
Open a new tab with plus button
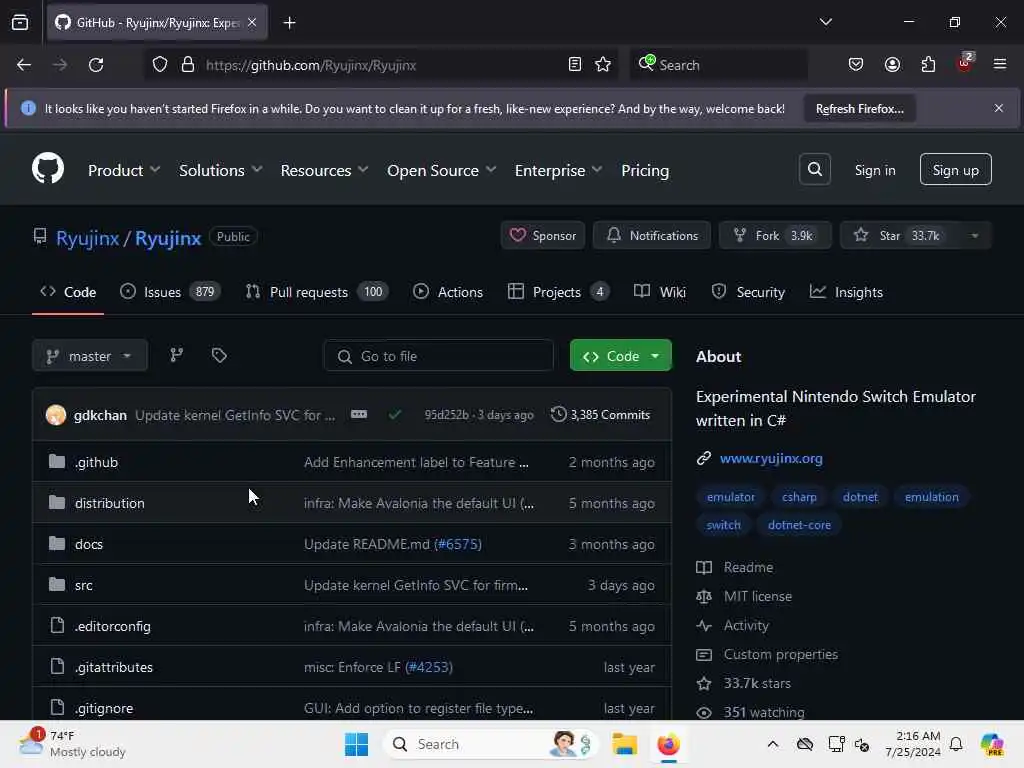click(289, 23)
